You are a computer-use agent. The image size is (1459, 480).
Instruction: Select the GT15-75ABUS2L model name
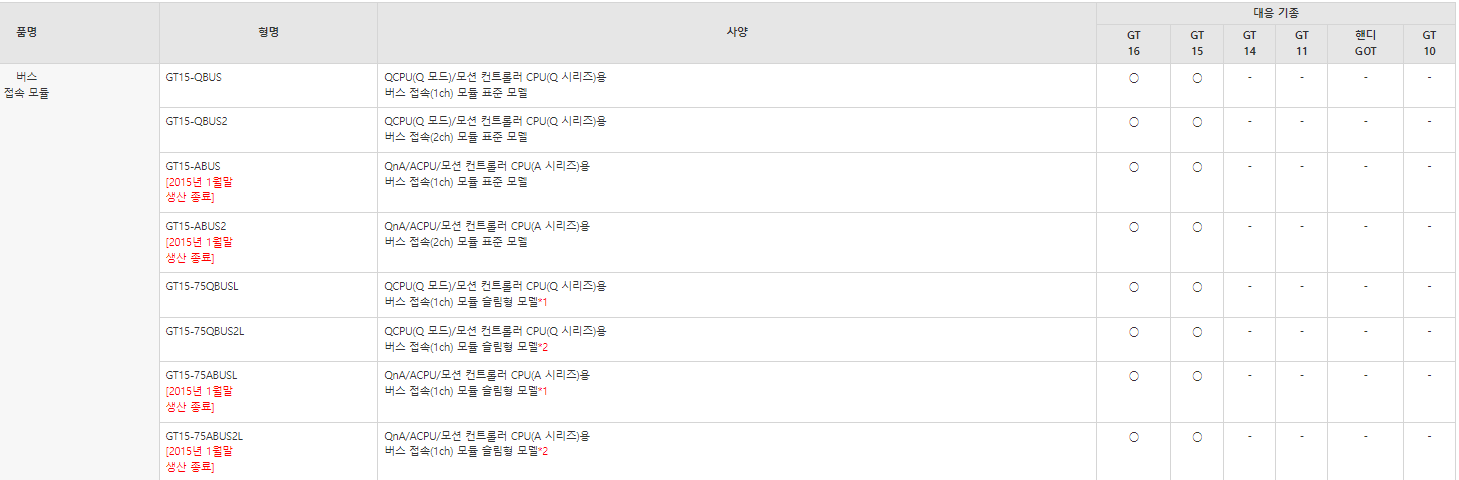click(x=205, y=436)
